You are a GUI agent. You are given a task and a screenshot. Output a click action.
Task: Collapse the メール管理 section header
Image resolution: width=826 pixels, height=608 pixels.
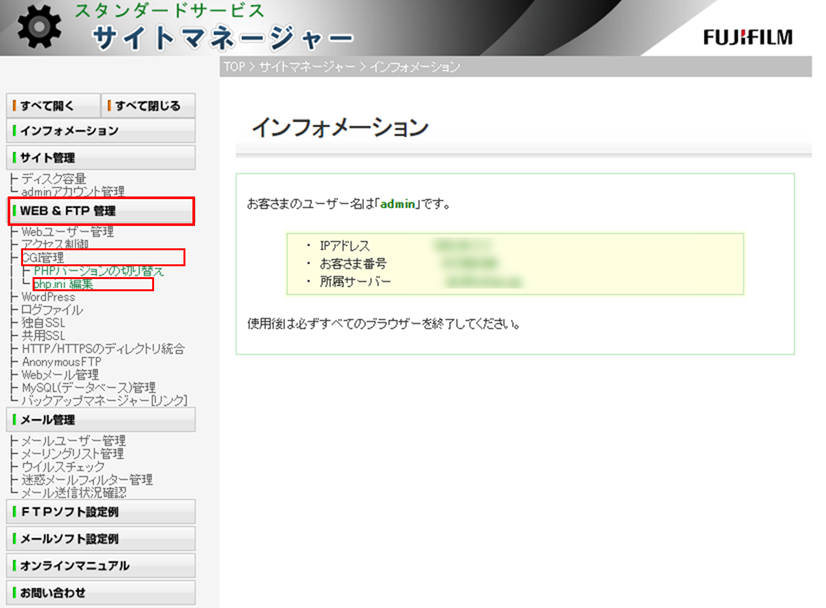[x=100, y=420]
